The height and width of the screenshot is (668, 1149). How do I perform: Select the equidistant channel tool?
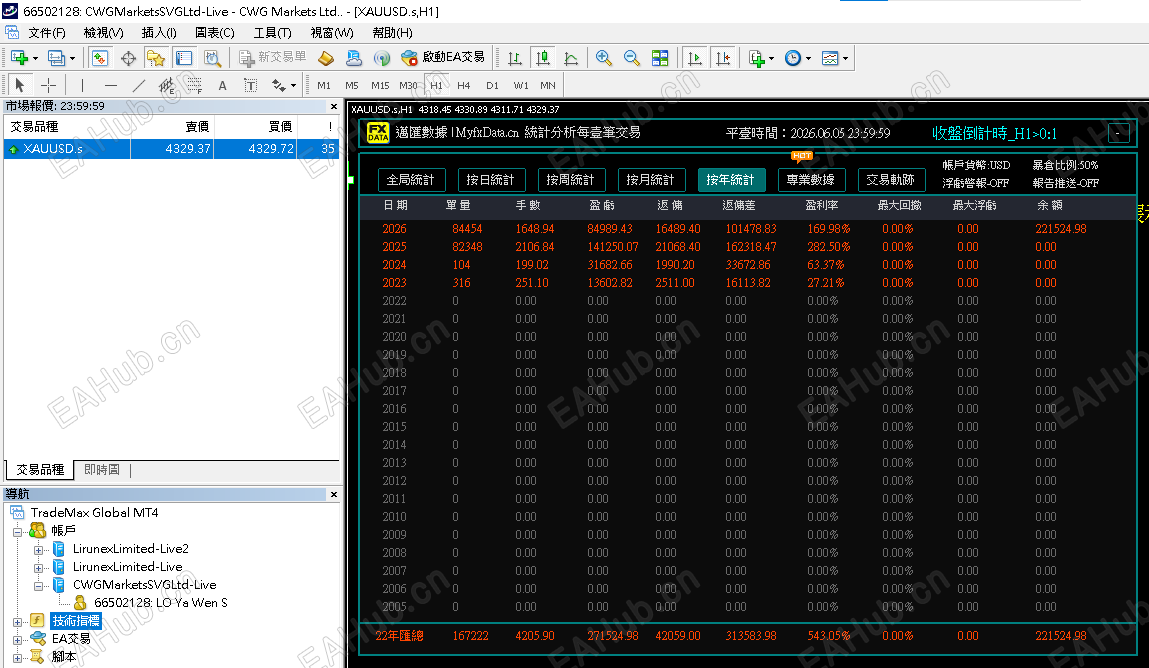click(x=166, y=86)
